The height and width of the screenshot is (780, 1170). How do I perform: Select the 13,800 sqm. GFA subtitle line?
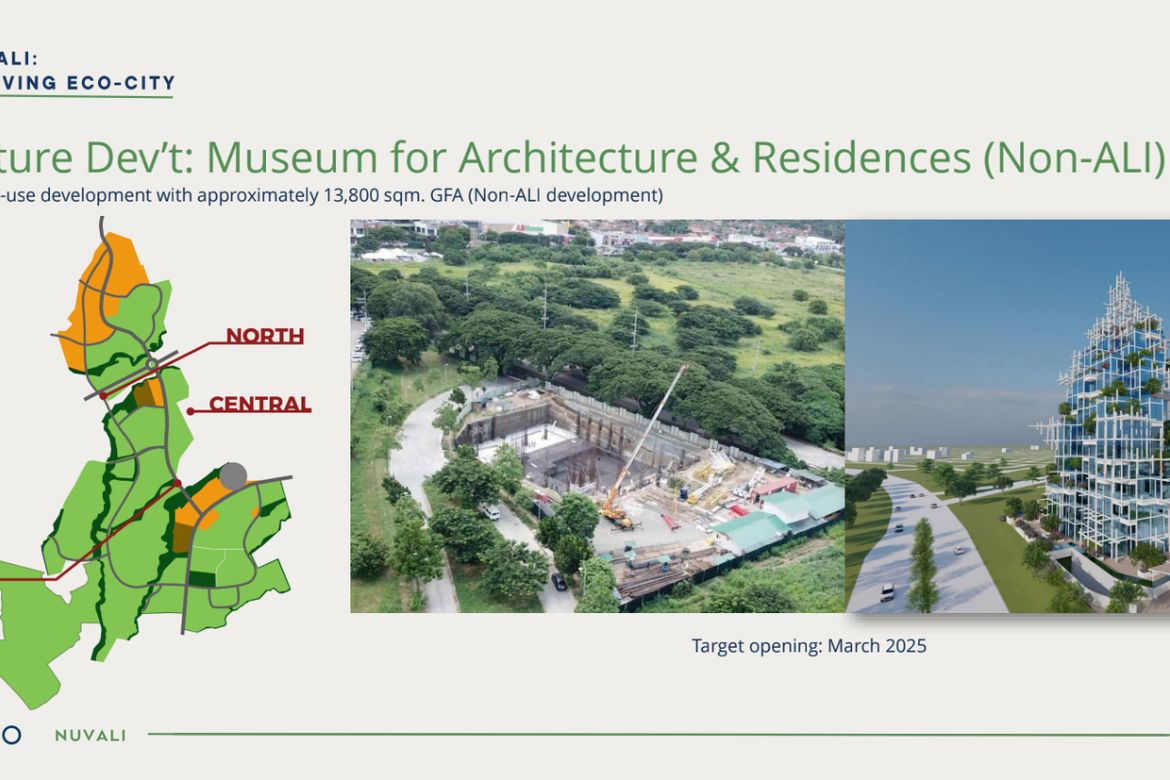331,196
